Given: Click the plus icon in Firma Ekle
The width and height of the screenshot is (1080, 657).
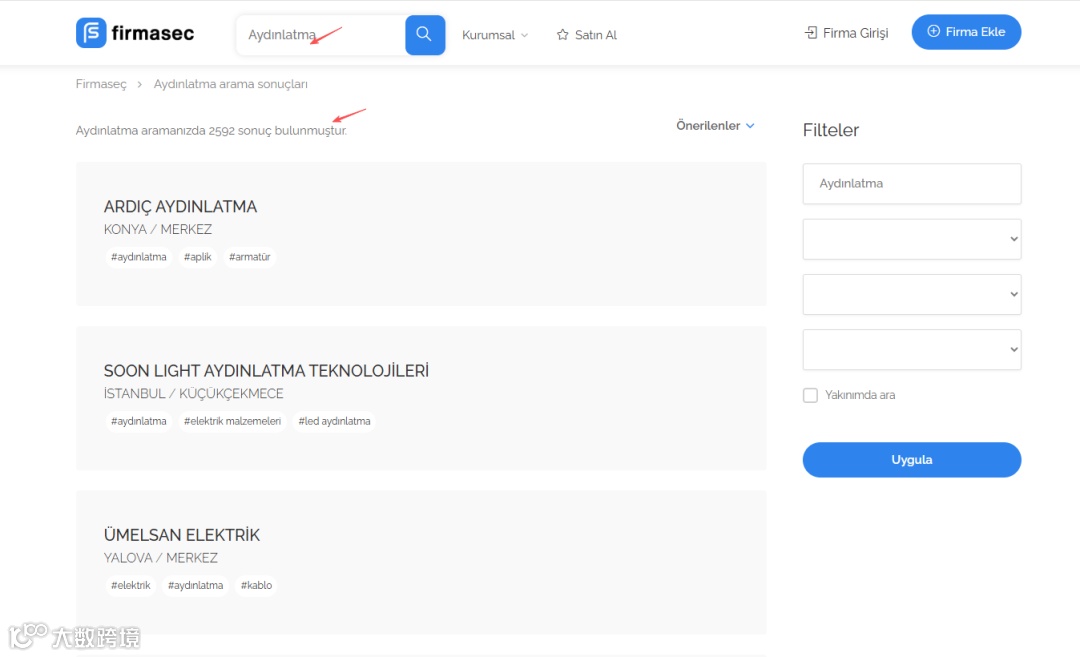Looking at the screenshot, I should tap(933, 31).
